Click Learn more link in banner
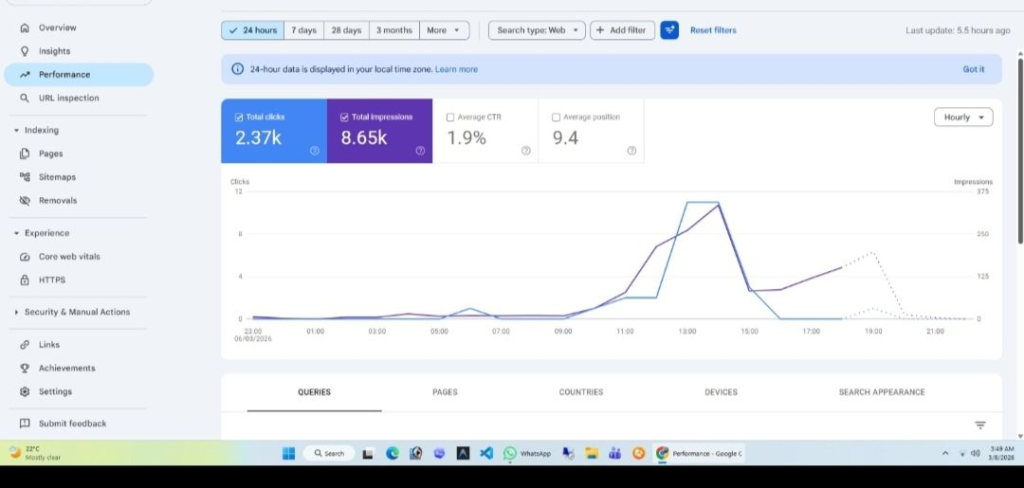The image size is (1024, 488). pos(456,69)
